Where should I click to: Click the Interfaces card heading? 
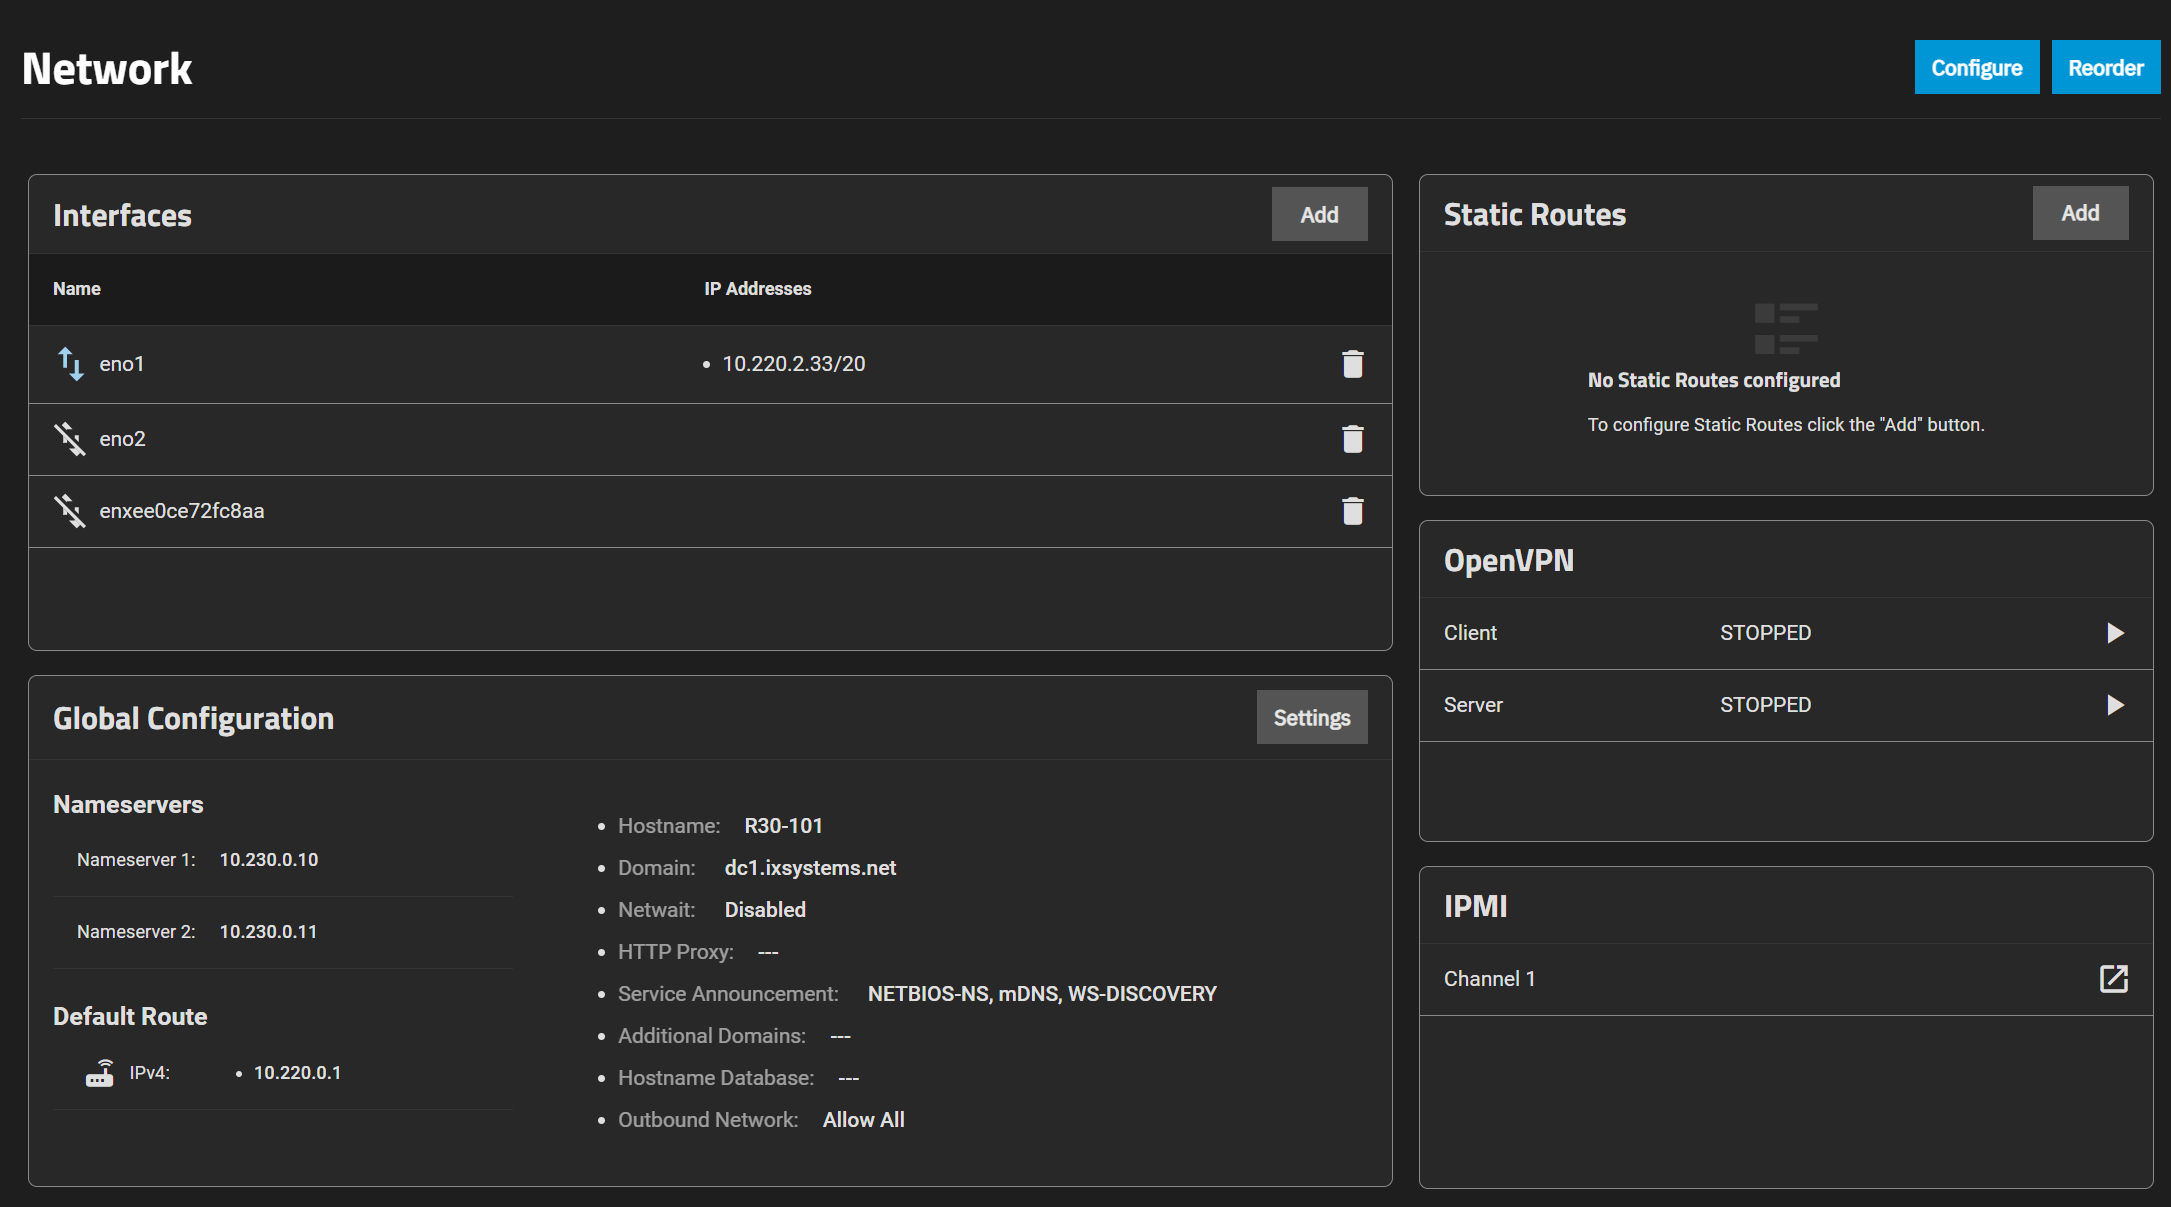122,215
